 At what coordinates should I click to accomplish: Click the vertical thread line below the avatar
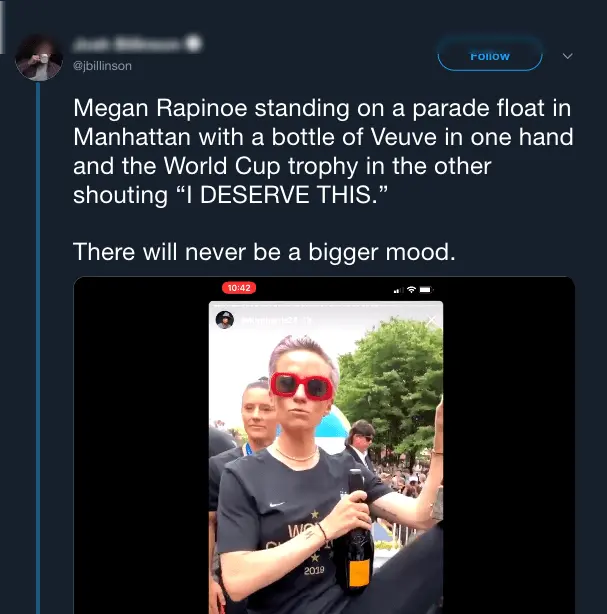click(39, 350)
